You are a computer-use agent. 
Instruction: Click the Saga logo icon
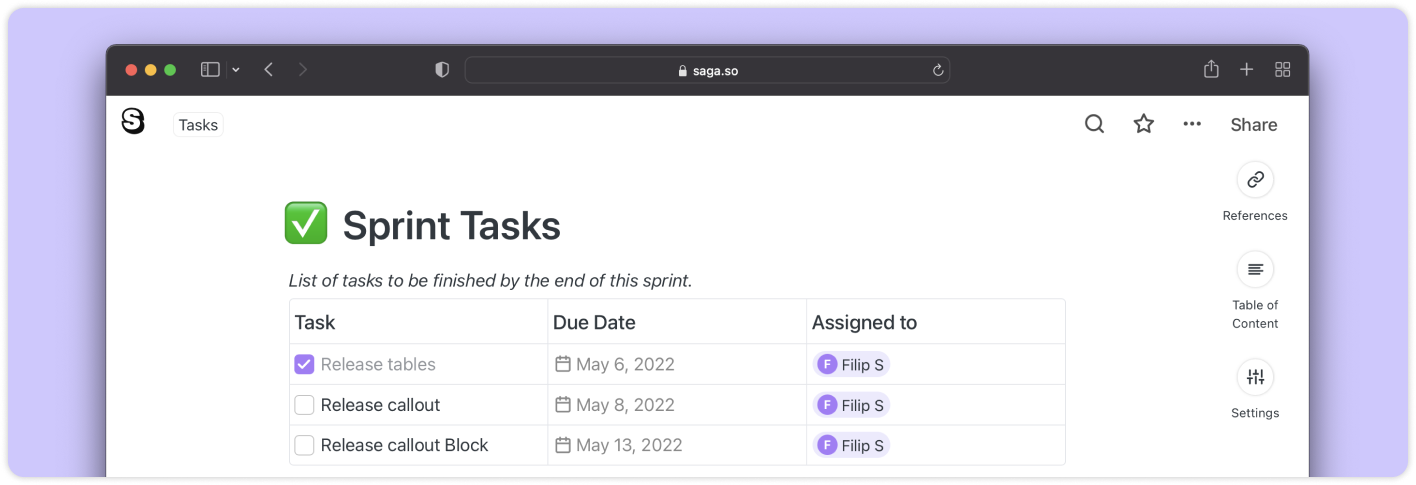click(x=133, y=122)
